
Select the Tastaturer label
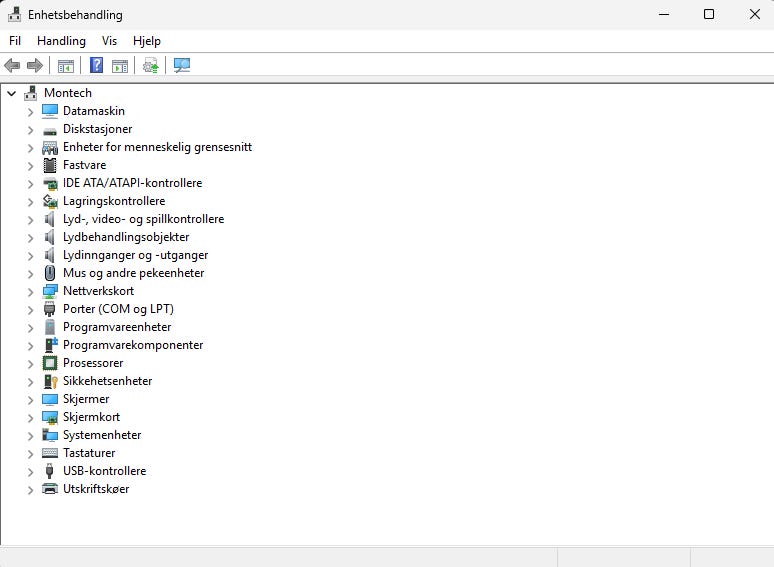tap(89, 453)
